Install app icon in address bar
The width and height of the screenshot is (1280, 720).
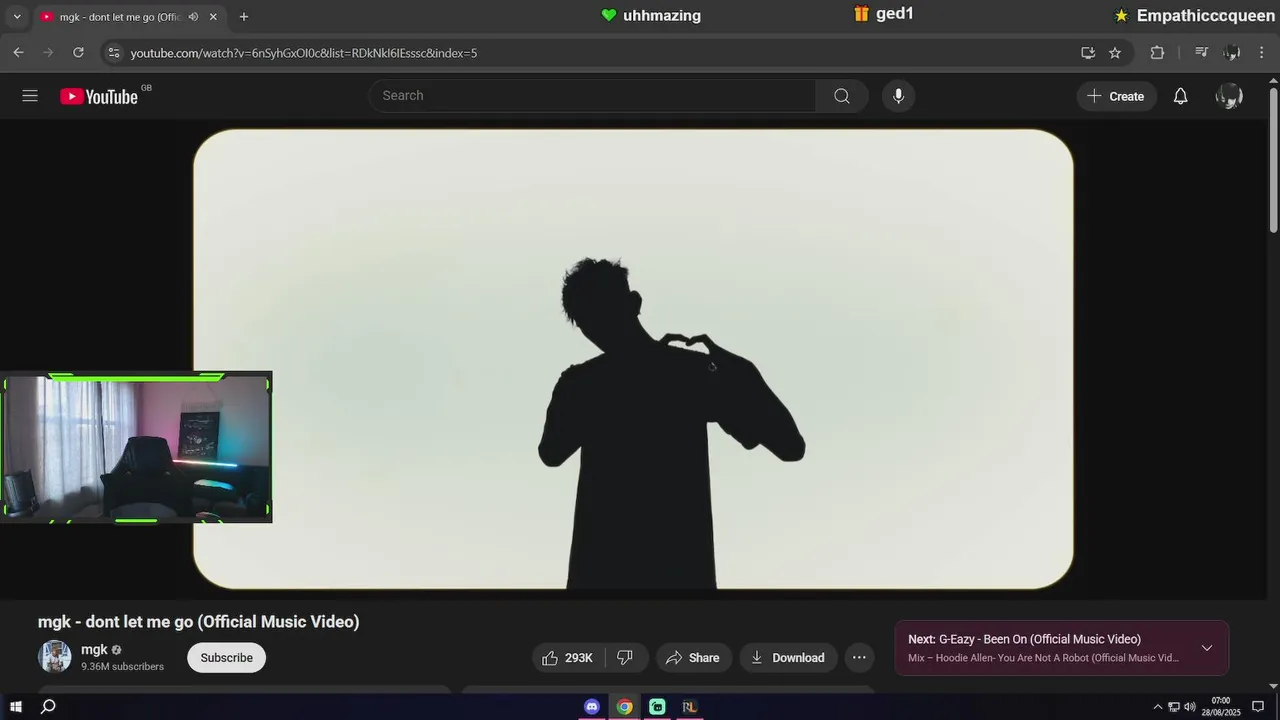[1088, 52]
